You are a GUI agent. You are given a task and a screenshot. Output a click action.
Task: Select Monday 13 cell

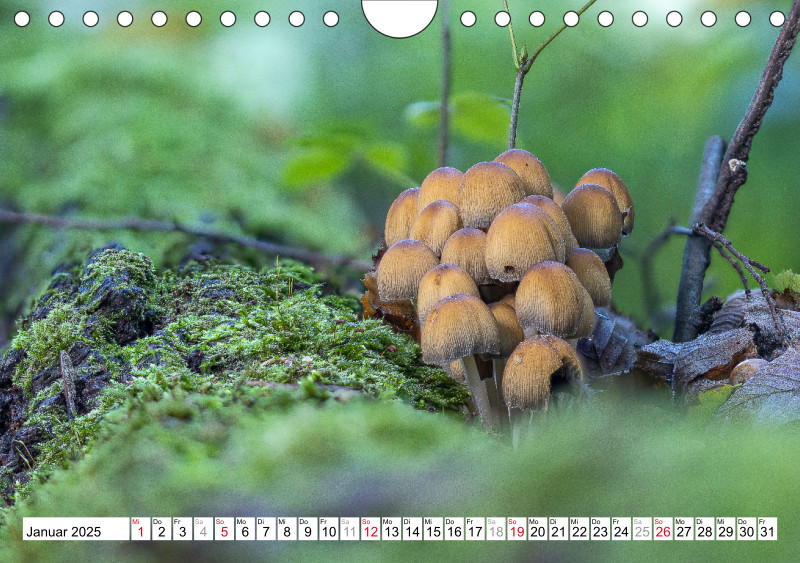click(x=391, y=529)
